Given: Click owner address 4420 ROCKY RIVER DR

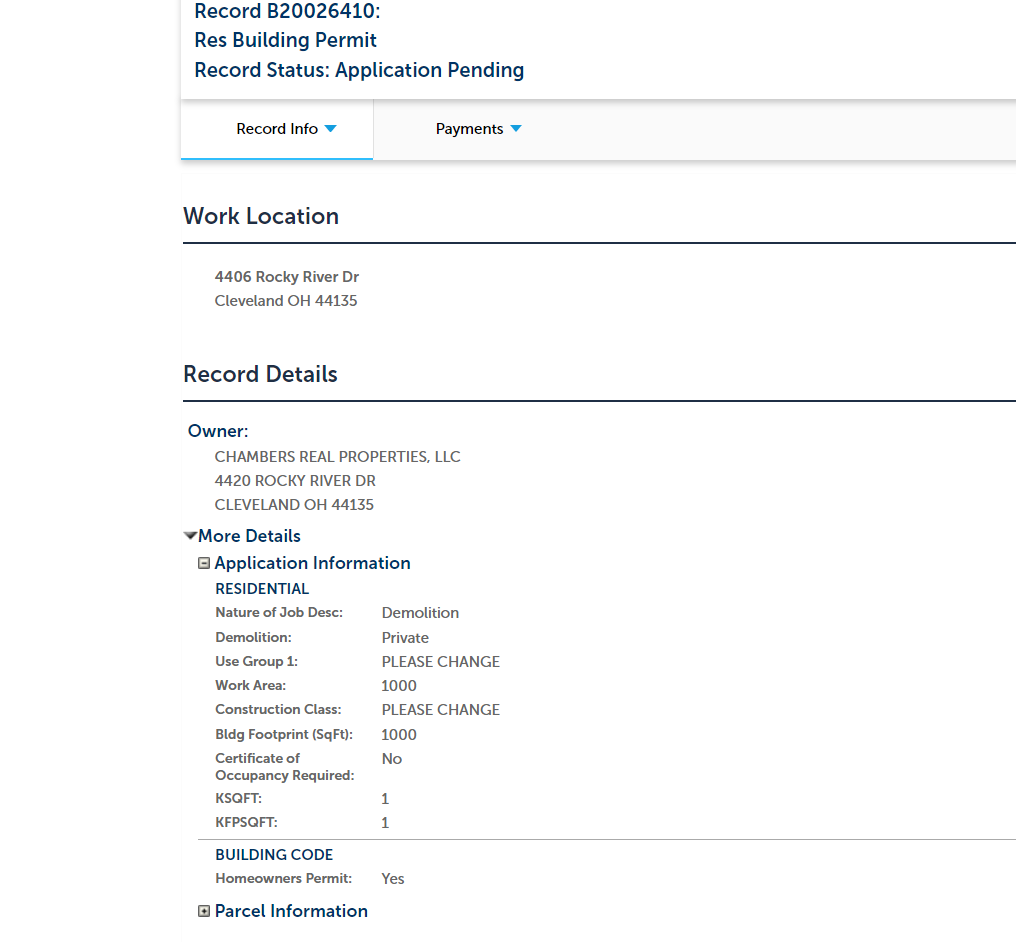Looking at the screenshot, I should point(295,481).
